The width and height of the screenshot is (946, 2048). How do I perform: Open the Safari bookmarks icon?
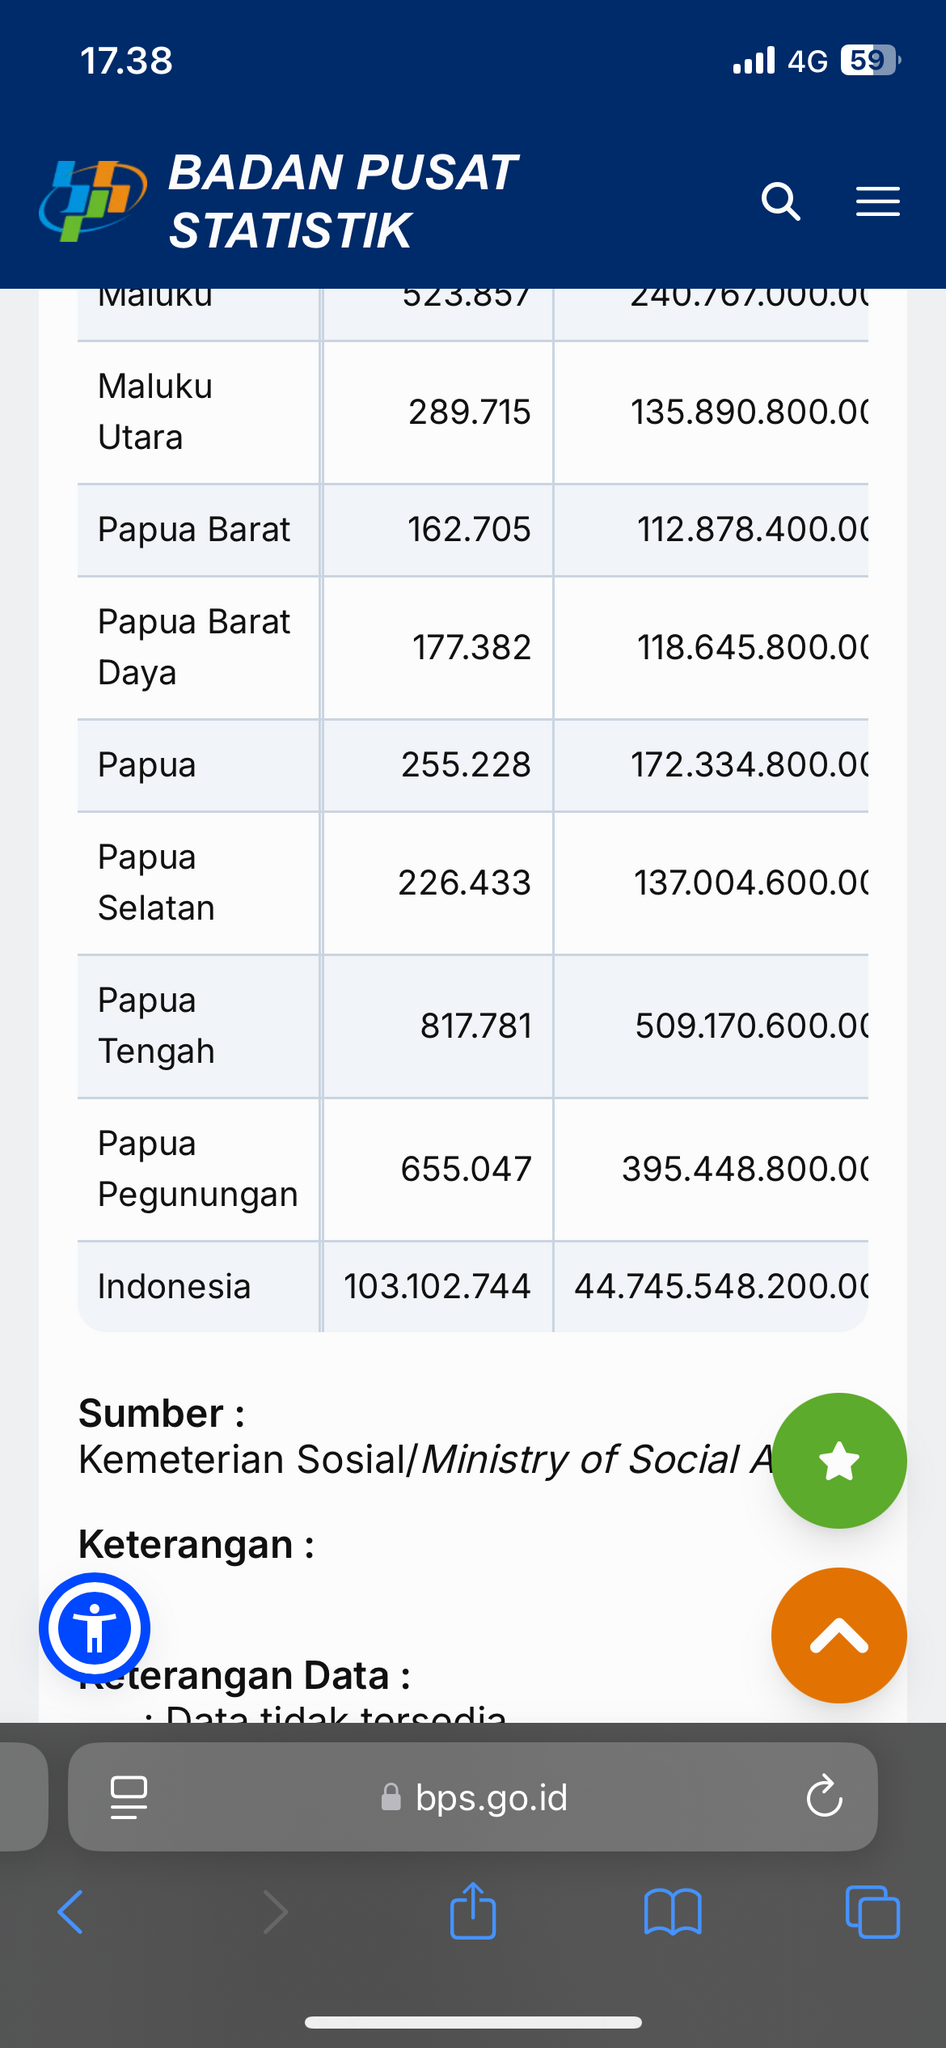[x=672, y=1912]
